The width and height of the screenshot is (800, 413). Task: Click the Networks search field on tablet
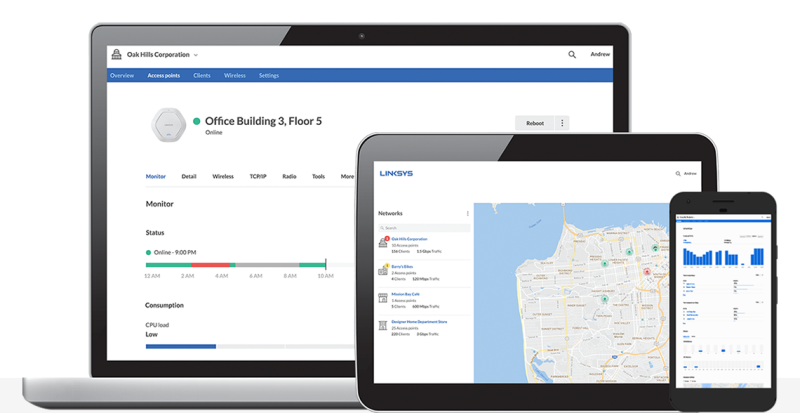[x=424, y=228]
